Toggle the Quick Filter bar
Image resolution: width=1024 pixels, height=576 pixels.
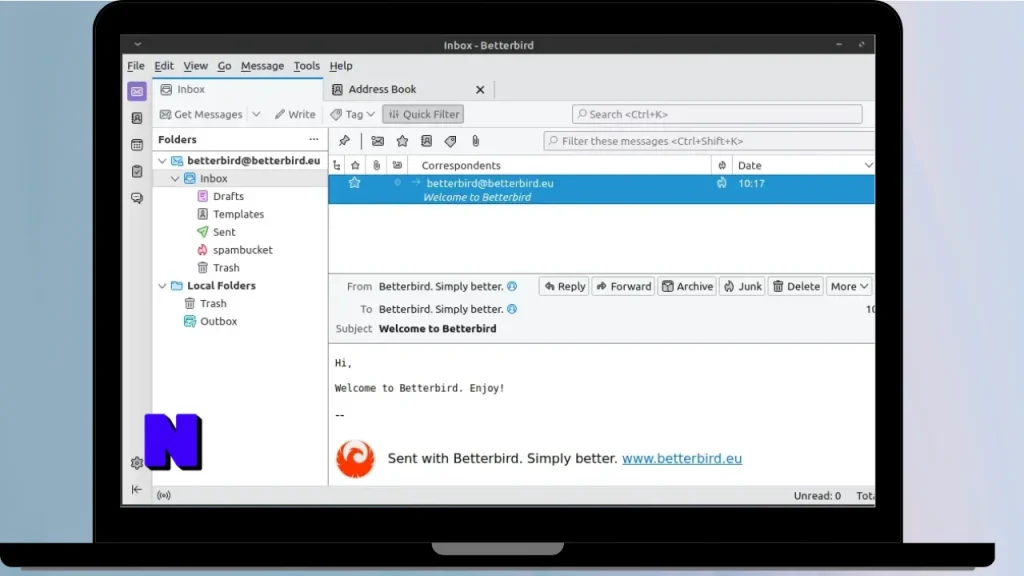(x=423, y=114)
